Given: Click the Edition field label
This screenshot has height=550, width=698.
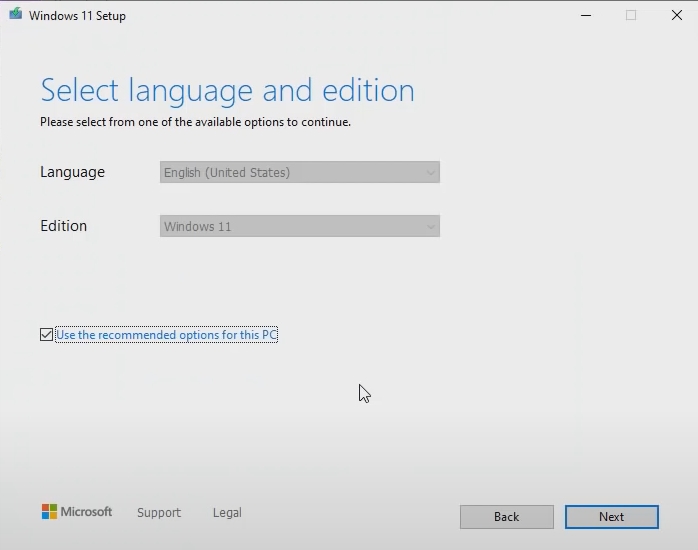Looking at the screenshot, I should point(63,226).
